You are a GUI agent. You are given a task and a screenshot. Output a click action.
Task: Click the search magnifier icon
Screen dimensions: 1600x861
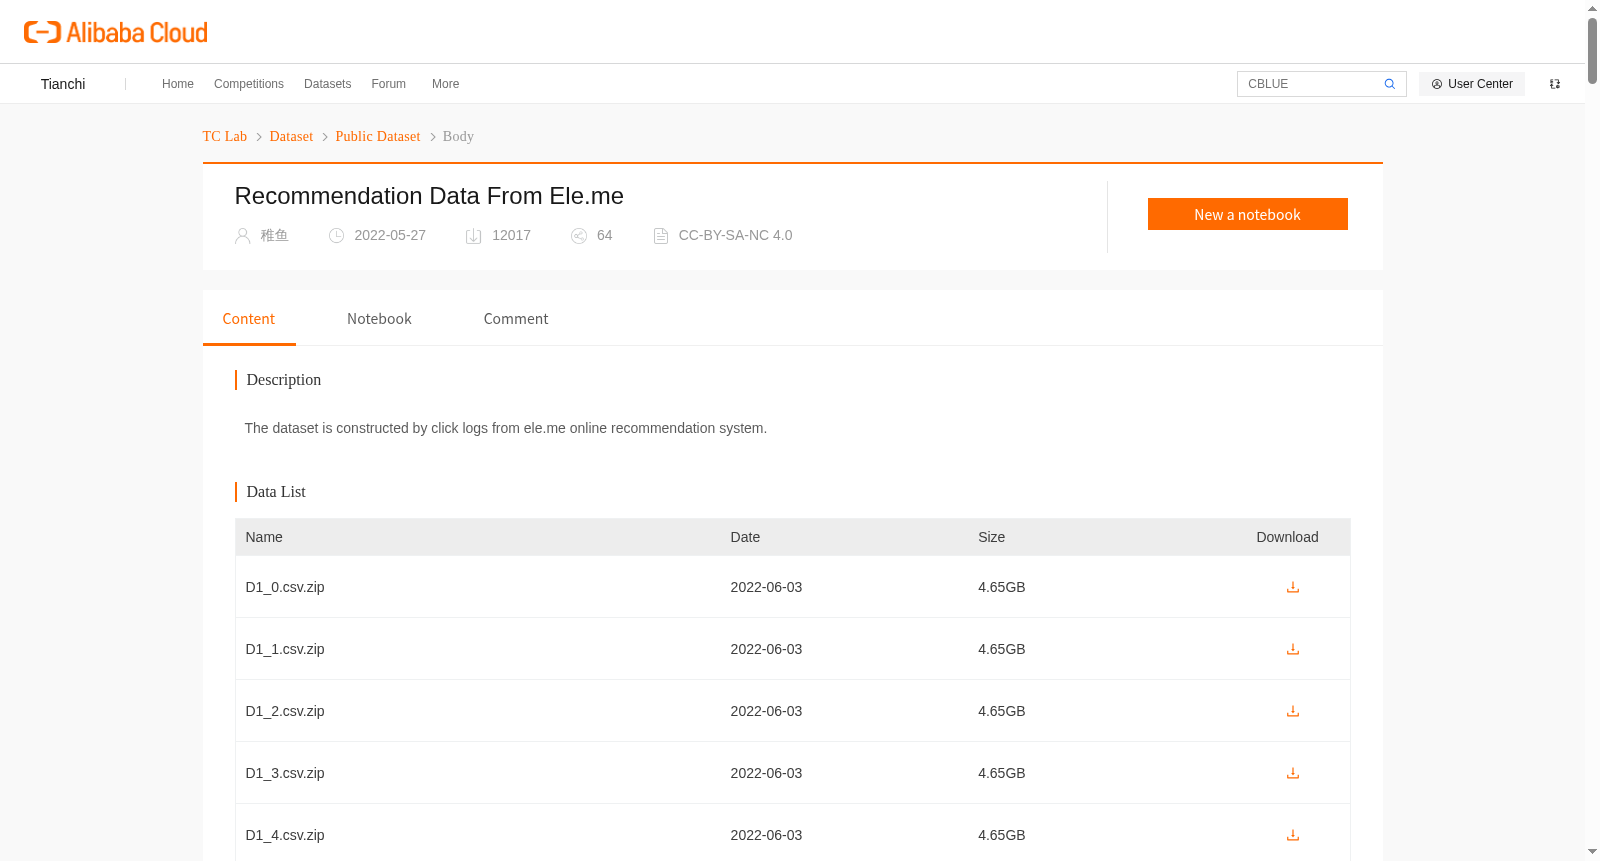[x=1390, y=84]
